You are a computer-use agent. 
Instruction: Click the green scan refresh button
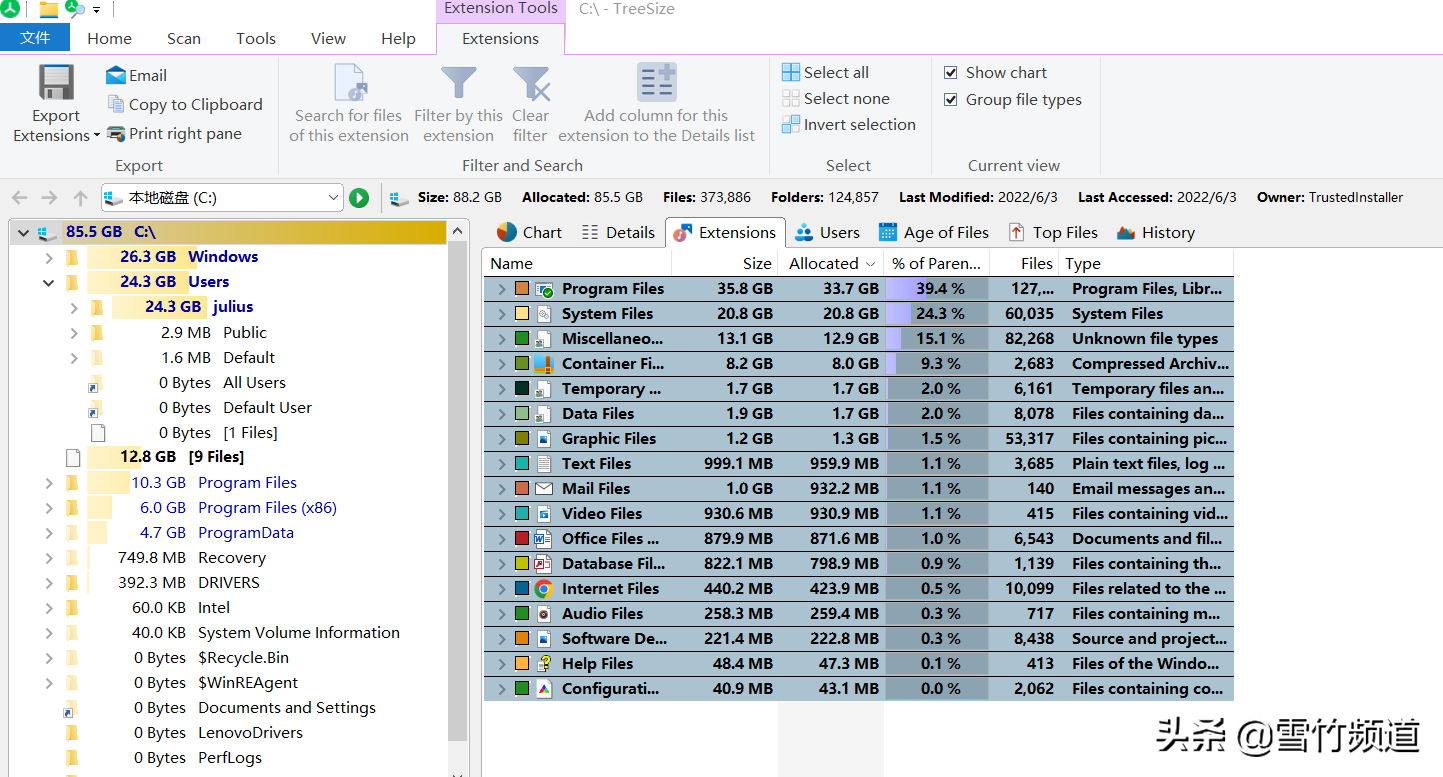(x=359, y=198)
